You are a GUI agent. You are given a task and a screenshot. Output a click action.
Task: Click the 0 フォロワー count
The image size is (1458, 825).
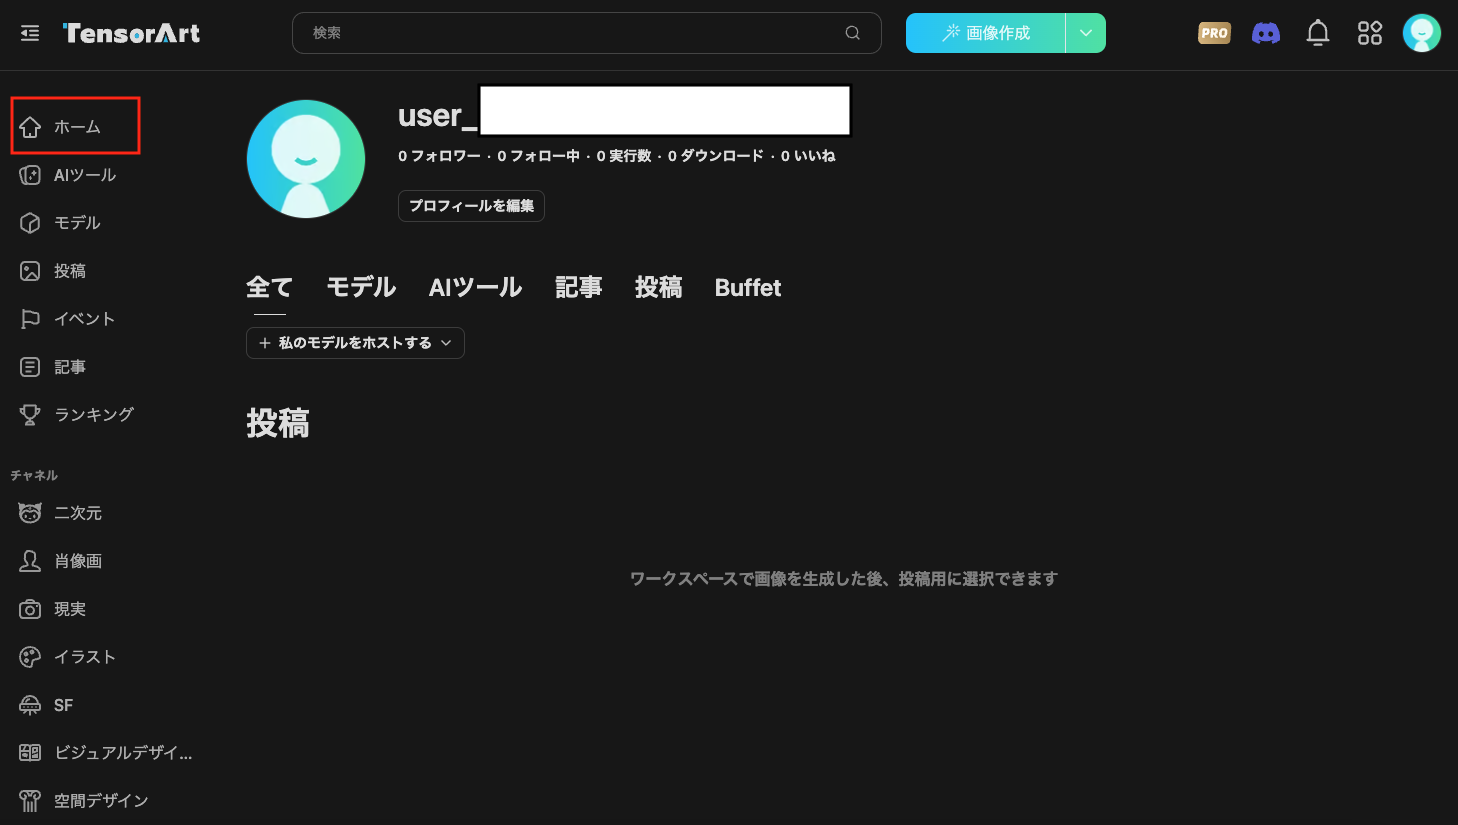tap(439, 156)
